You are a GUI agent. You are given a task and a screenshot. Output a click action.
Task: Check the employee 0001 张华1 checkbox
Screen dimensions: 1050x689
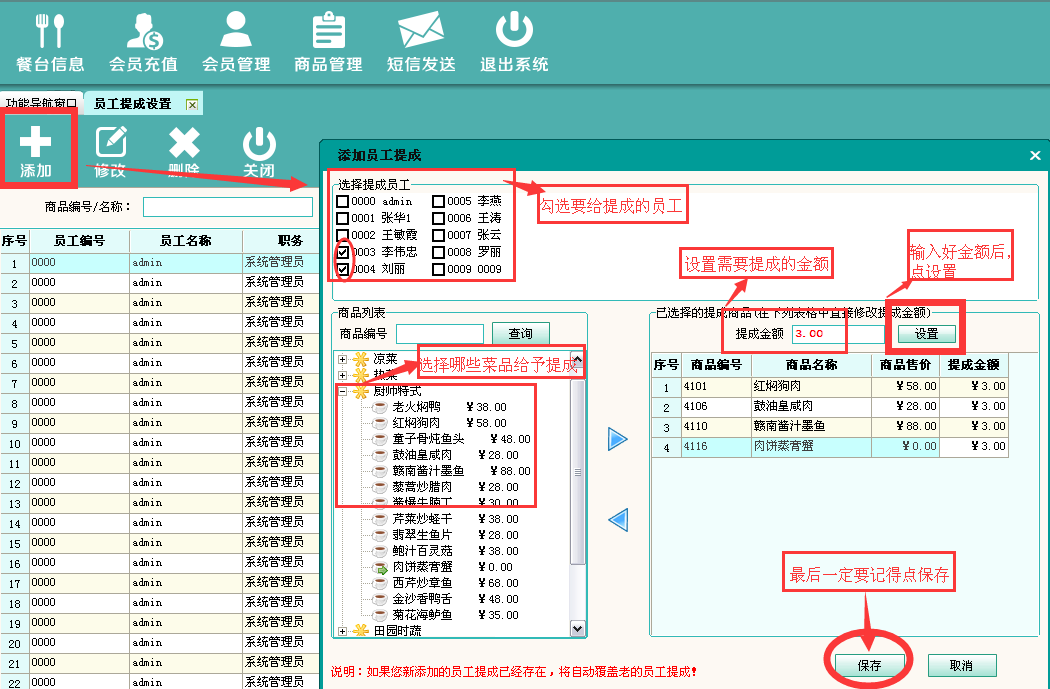point(343,218)
